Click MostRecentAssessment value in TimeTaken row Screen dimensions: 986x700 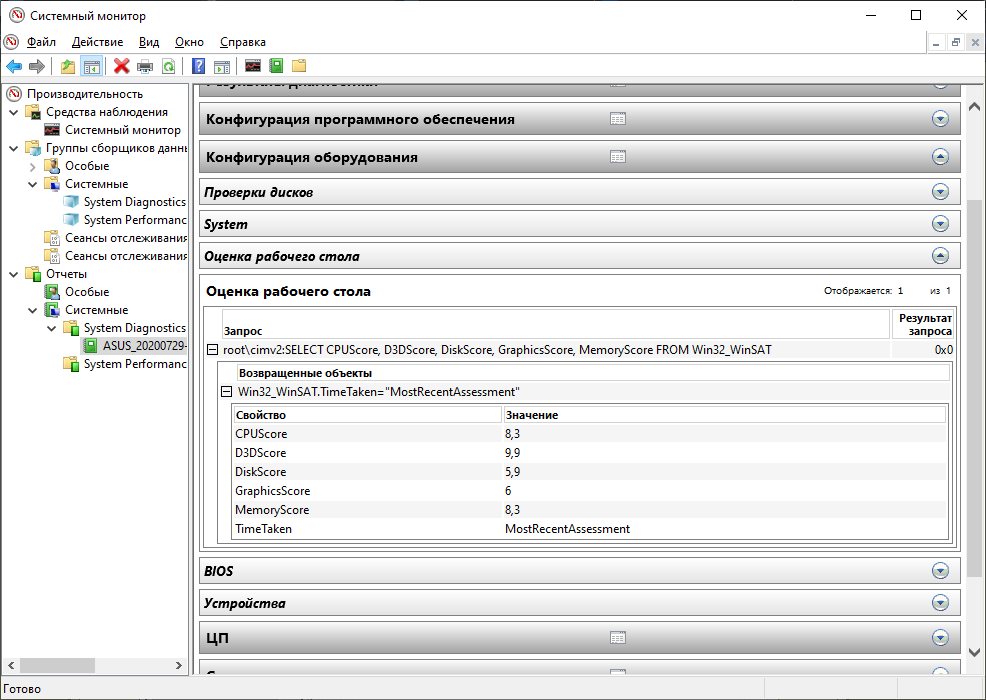pos(567,529)
